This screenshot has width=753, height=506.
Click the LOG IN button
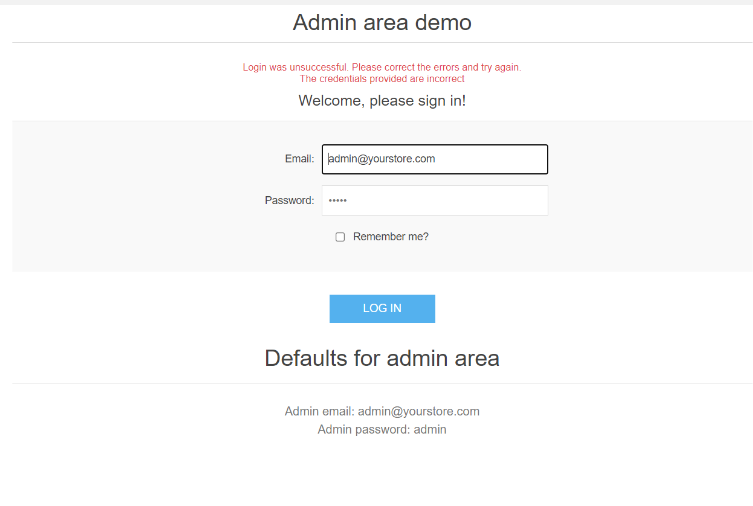[382, 309]
